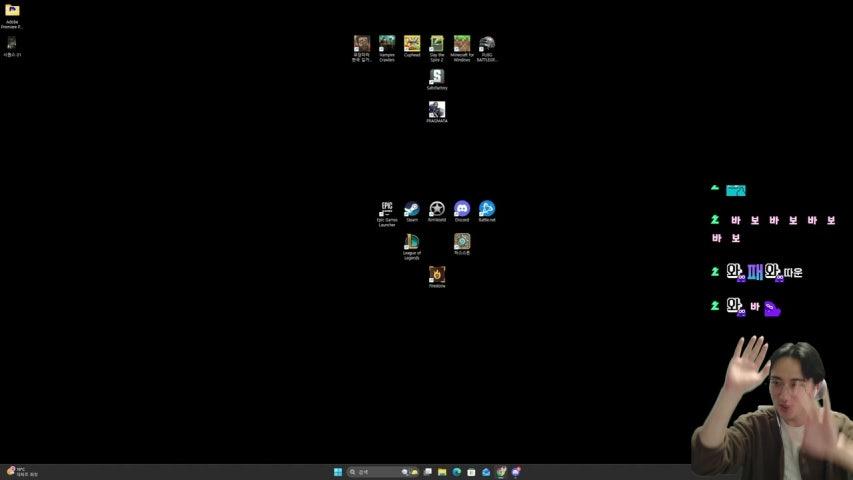Open the Windows Start menu
853x480 pixels.
click(338, 472)
